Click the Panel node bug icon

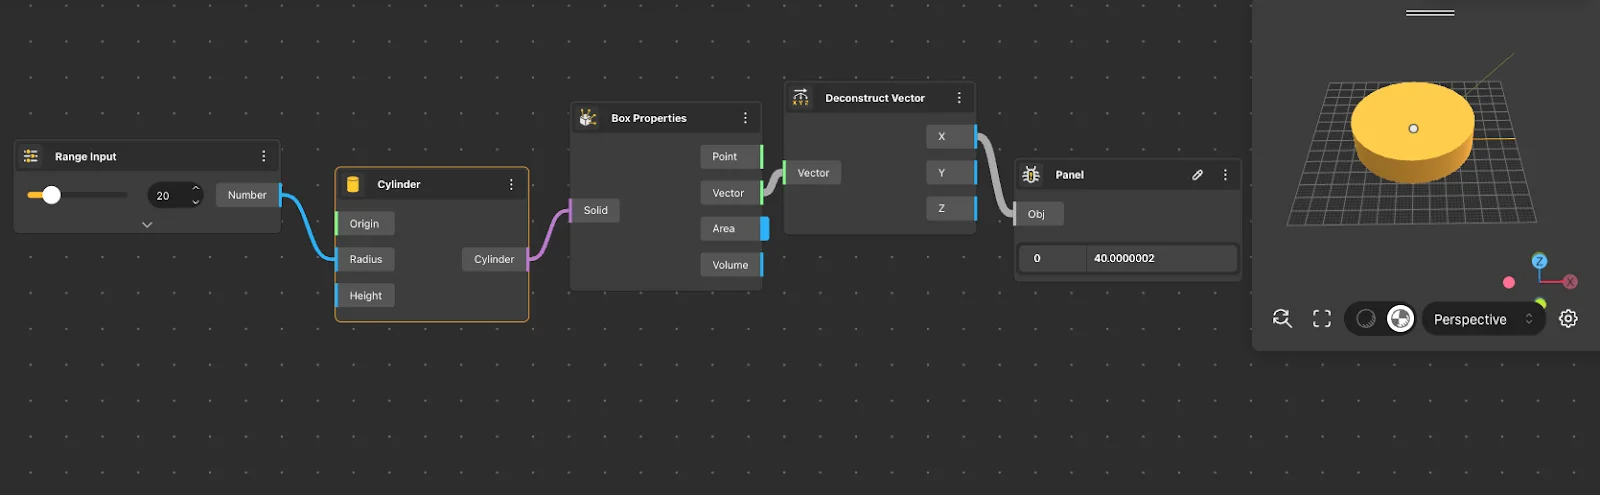1031,175
